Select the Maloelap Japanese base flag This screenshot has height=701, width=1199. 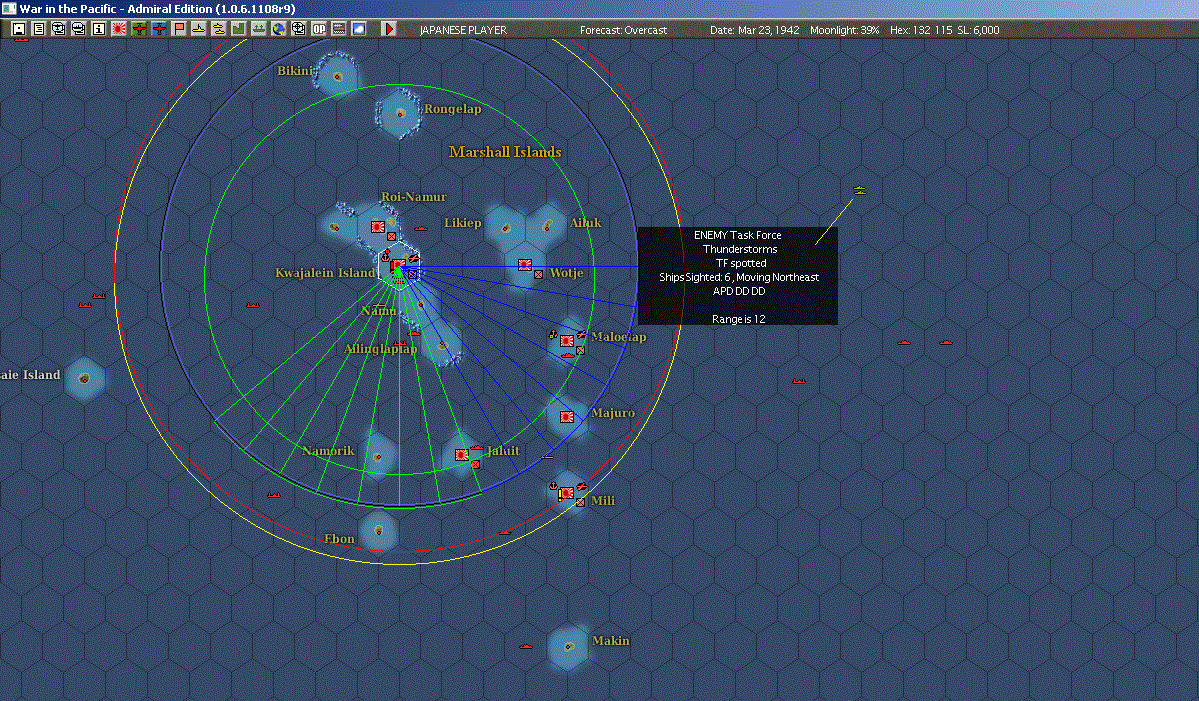coord(567,341)
